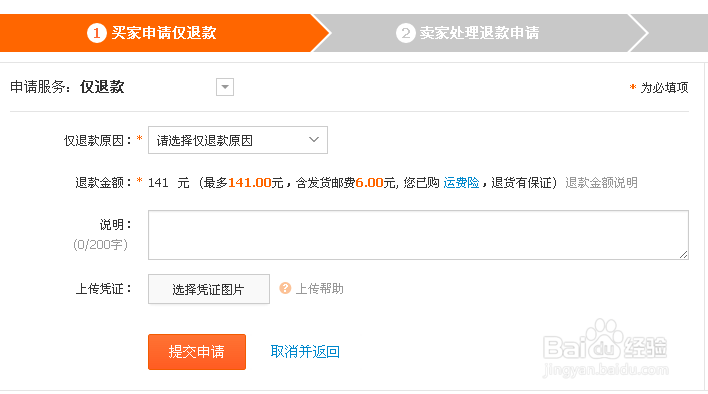Click the 上传帮助 help text
This screenshot has height=394, width=708.
[320, 288]
